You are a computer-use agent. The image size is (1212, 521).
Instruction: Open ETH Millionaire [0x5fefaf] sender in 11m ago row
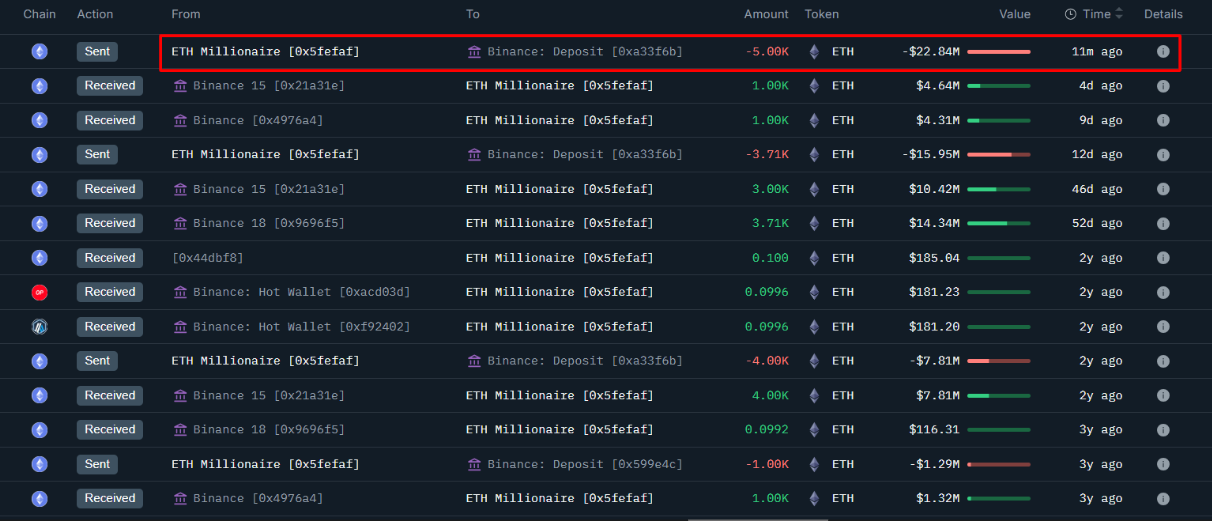[266, 52]
